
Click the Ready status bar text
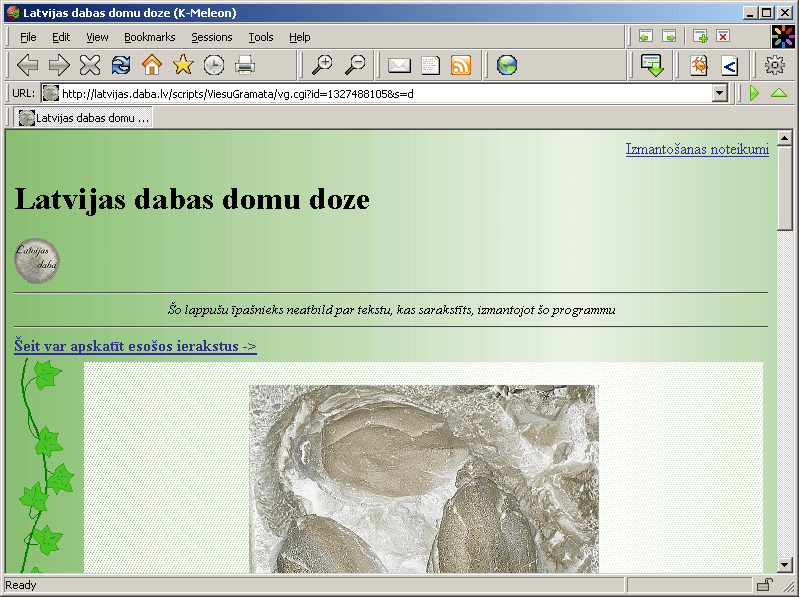pyautogui.click(x=21, y=585)
